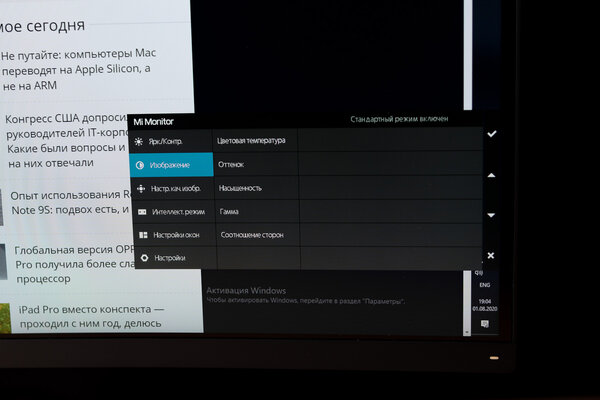
Task: Open the Настройки menu item
Action: pos(176,258)
